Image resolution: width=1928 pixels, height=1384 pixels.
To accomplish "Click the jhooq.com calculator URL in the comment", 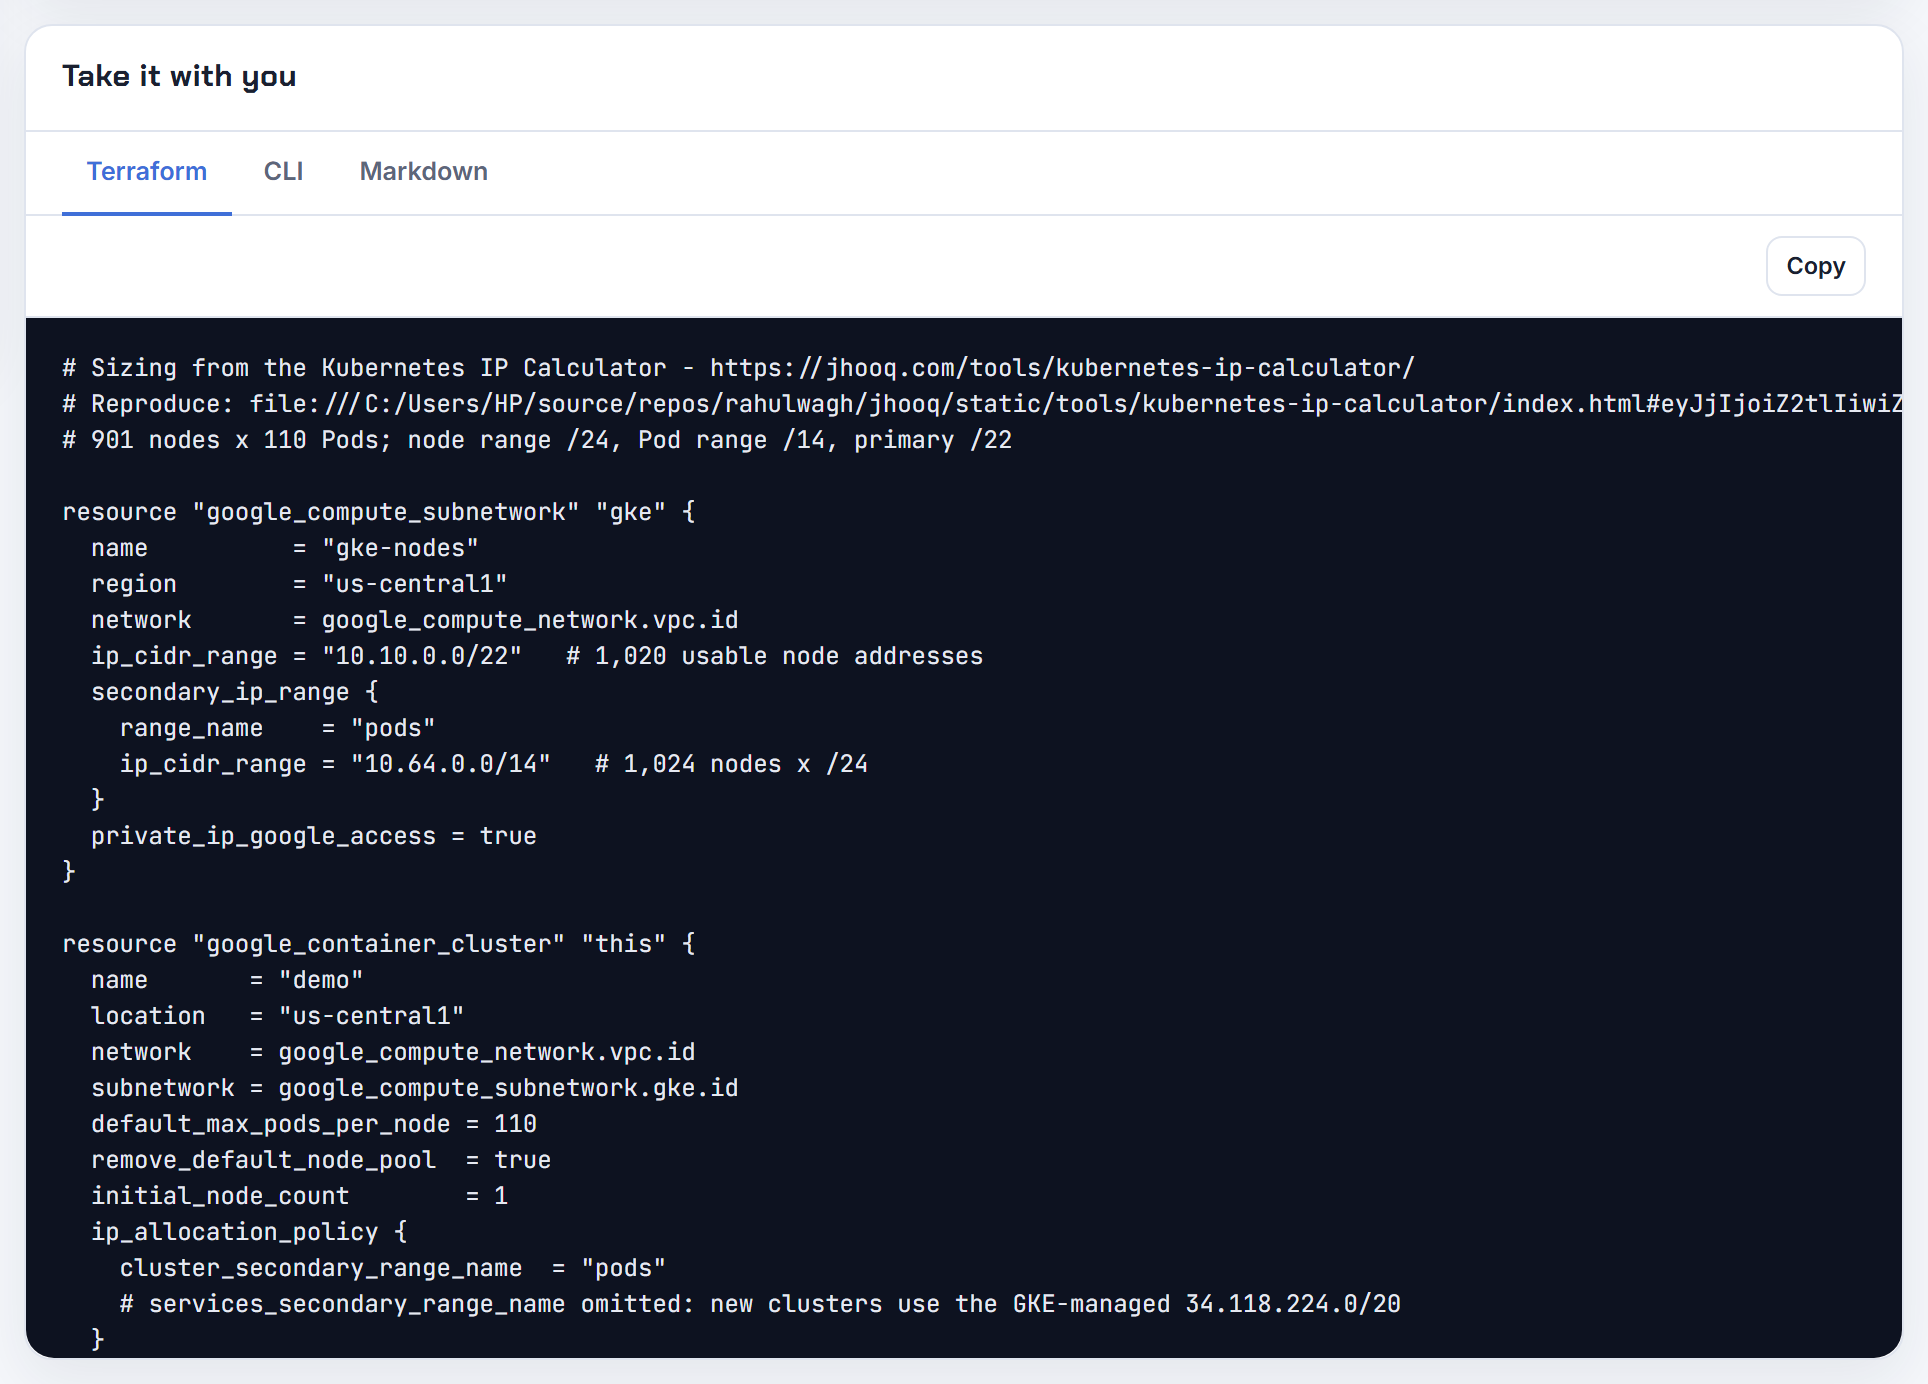I will pyautogui.click(x=1062, y=368).
